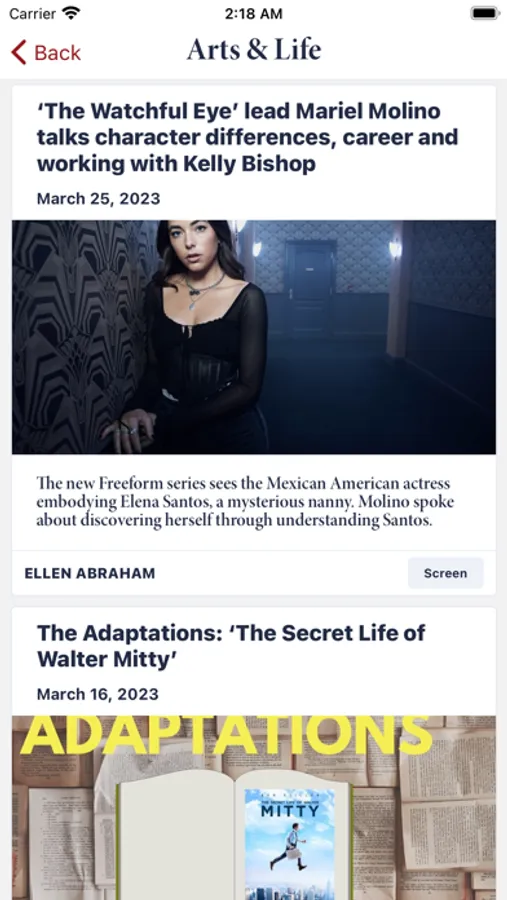Open The Adaptations Walter Mitty headline
Screen dimensions: 507x900
231,646
